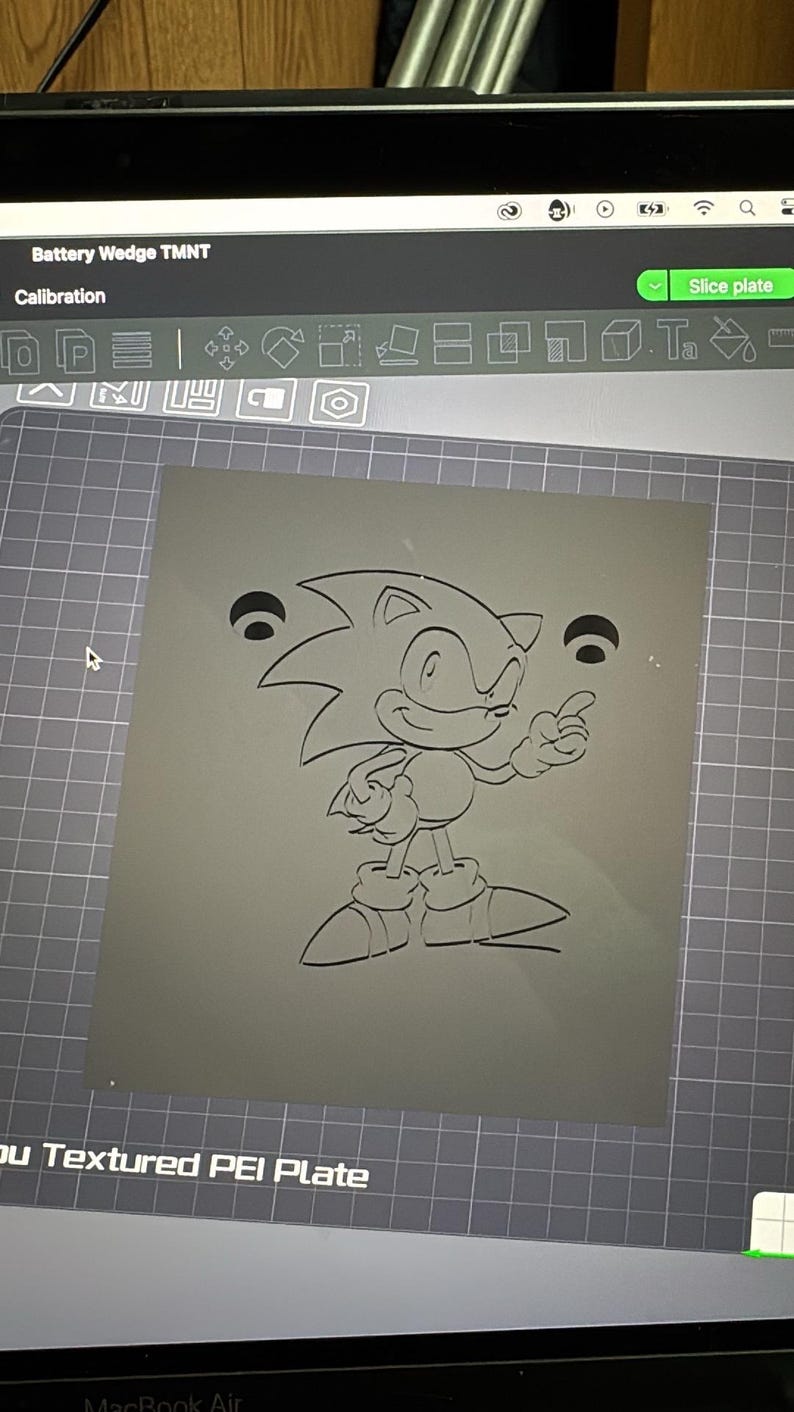Activate the Scale tool
The height and width of the screenshot is (1412, 794).
339,346
